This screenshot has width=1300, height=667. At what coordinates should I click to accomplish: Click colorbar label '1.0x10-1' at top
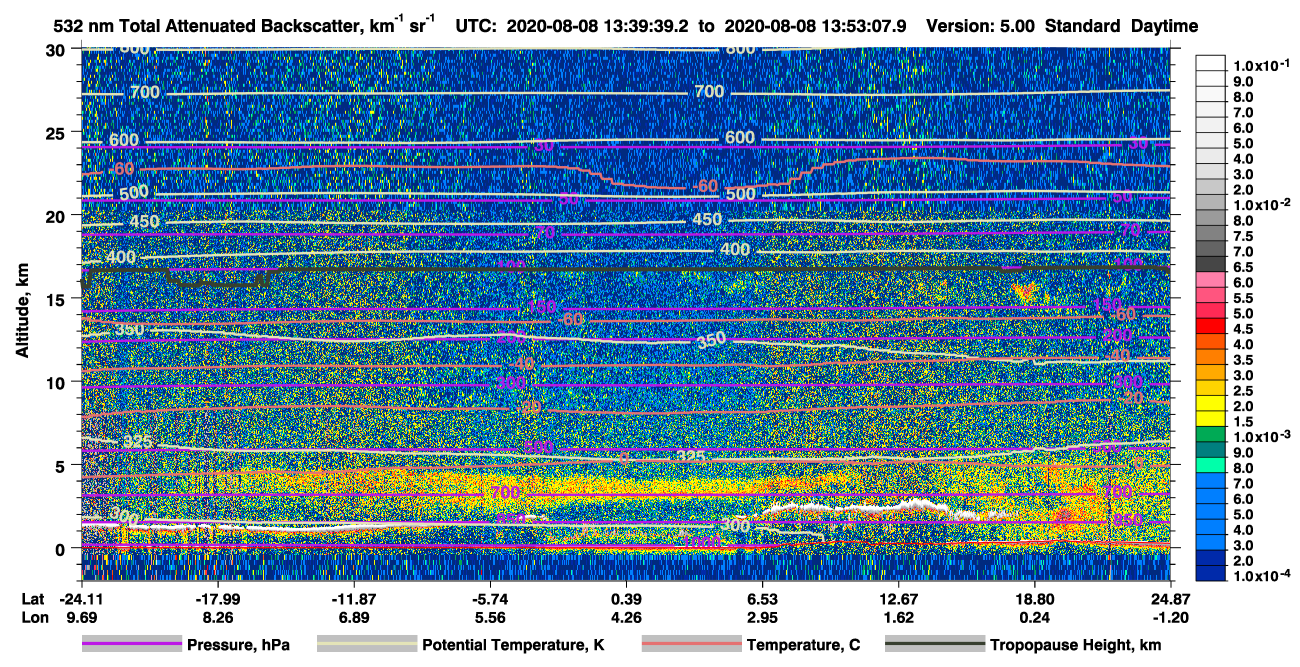tap(1263, 65)
